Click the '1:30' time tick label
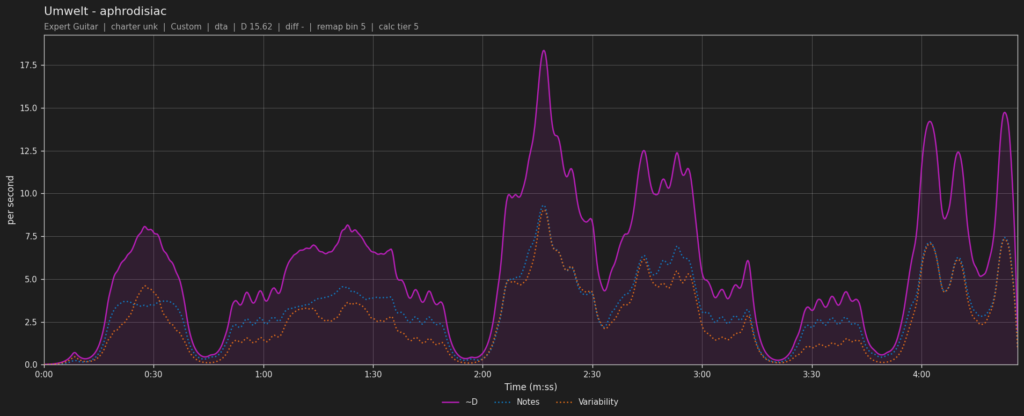The image size is (1024, 416). pos(373,375)
